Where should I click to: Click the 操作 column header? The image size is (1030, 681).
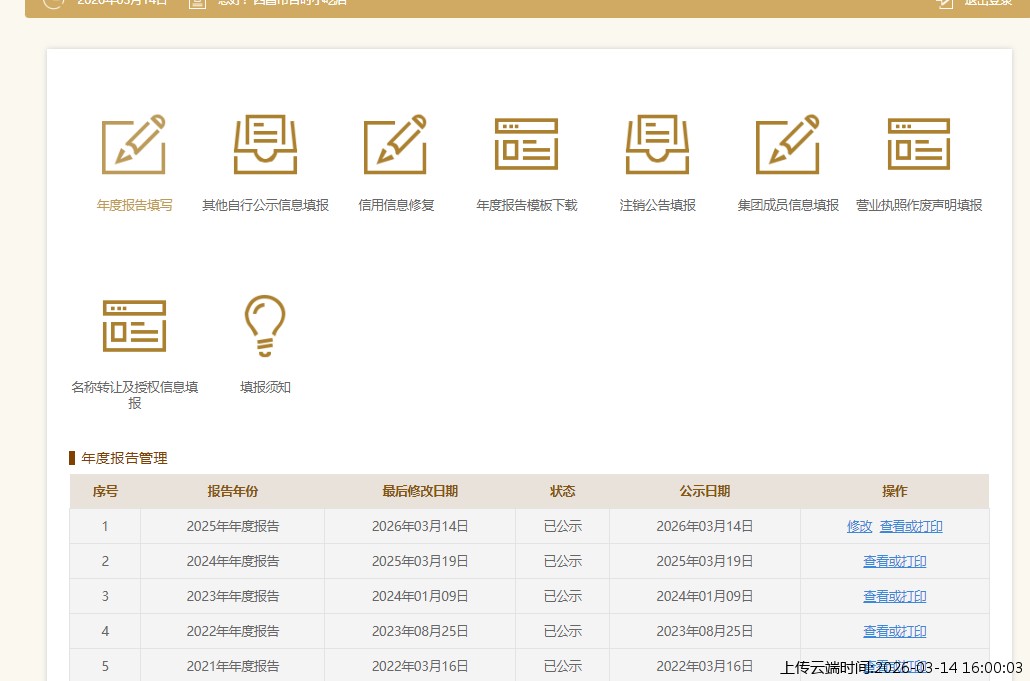[x=894, y=492]
